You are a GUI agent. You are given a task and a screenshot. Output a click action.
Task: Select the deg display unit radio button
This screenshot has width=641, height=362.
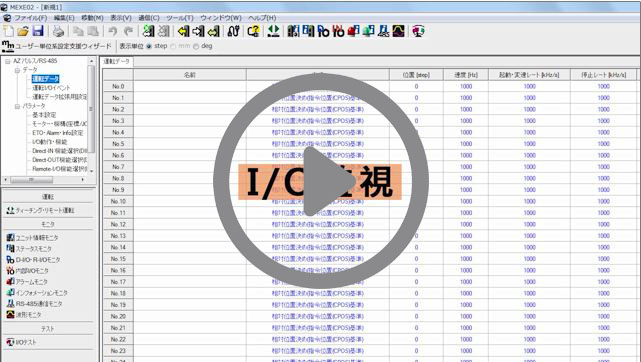pos(196,46)
